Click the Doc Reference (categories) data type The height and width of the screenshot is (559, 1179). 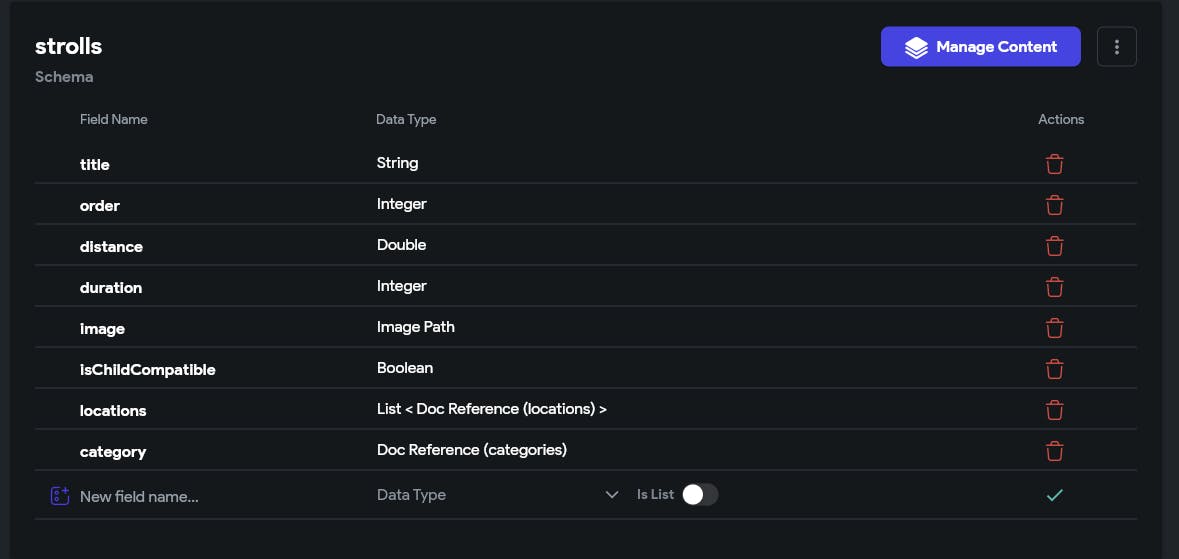pos(471,450)
